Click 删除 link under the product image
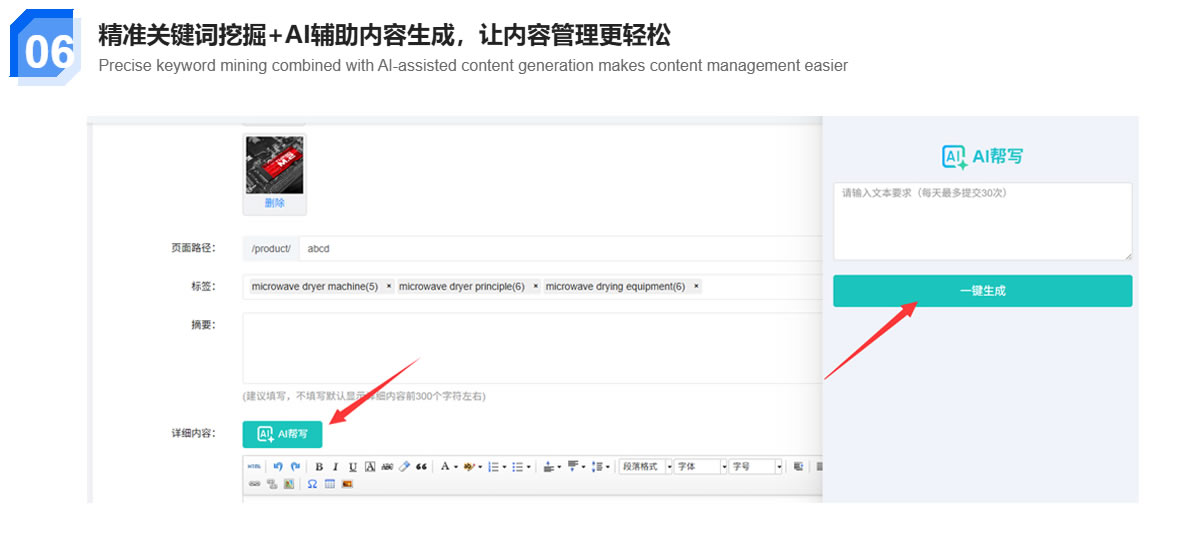Viewport: 1200px width, 545px height. pyautogui.click(x=274, y=203)
